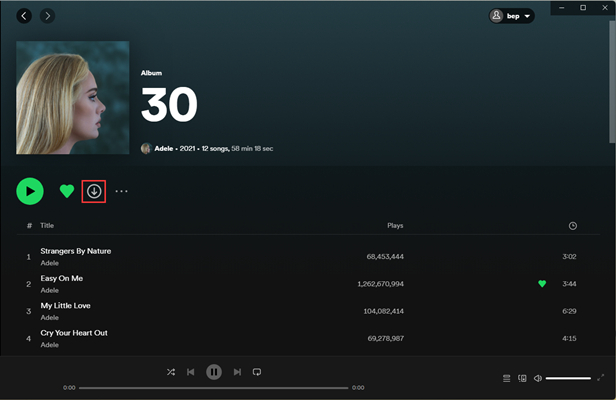Click the vertical scrollbar on the right
The height and width of the screenshot is (400, 616).
pos(612,82)
